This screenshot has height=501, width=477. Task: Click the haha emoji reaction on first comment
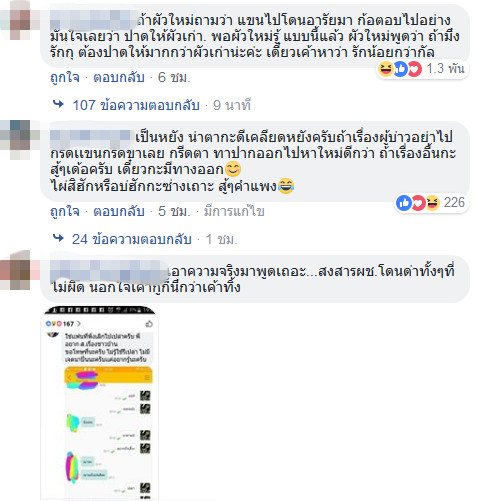tap(386, 69)
